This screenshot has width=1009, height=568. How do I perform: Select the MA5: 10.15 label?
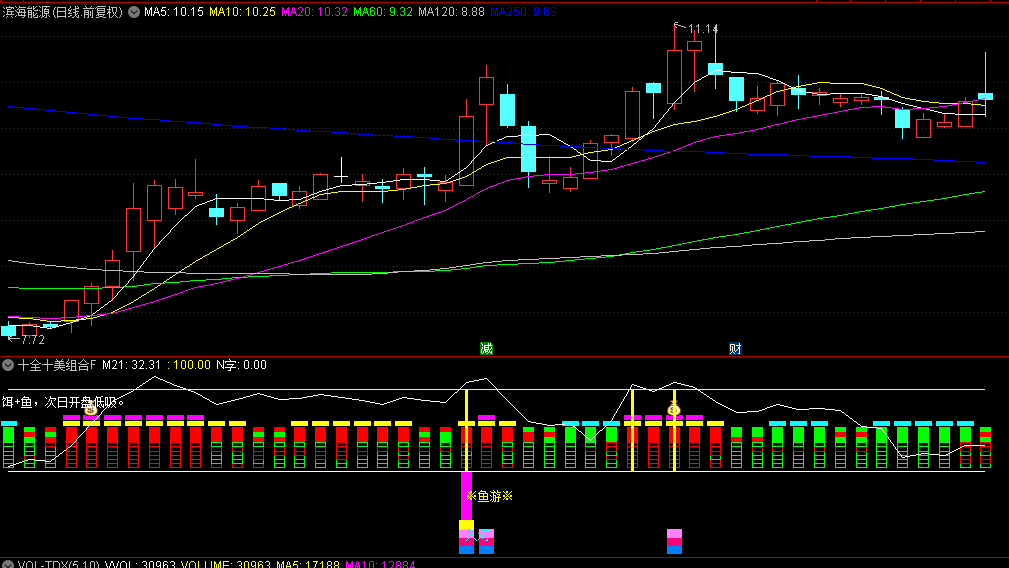[174, 12]
